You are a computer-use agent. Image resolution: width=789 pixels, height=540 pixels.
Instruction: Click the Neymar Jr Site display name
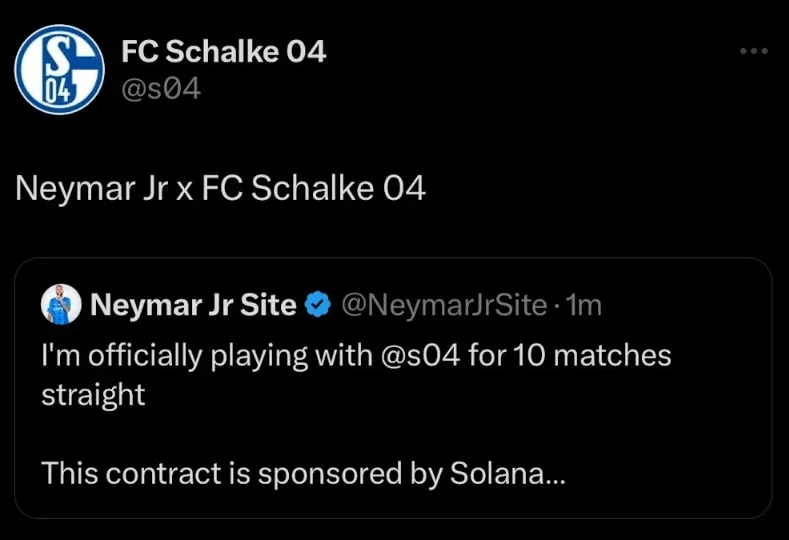click(x=193, y=305)
